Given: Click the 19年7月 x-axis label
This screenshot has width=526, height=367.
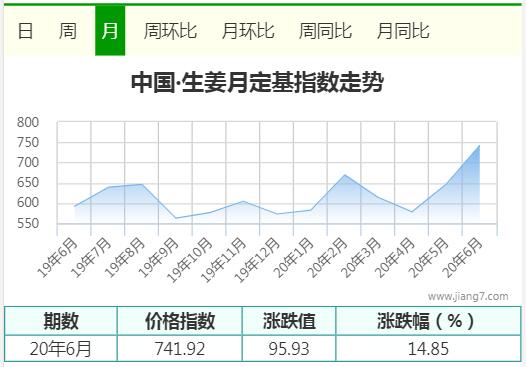Looking at the screenshot, I should [x=91, y=258].
